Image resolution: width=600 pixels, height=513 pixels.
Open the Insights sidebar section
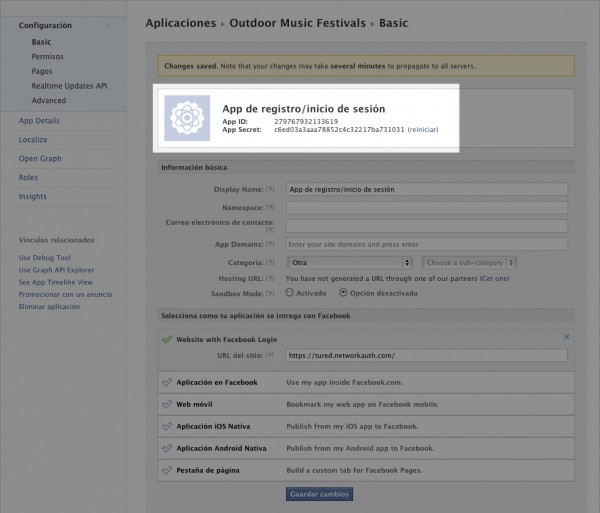(33, 196)
